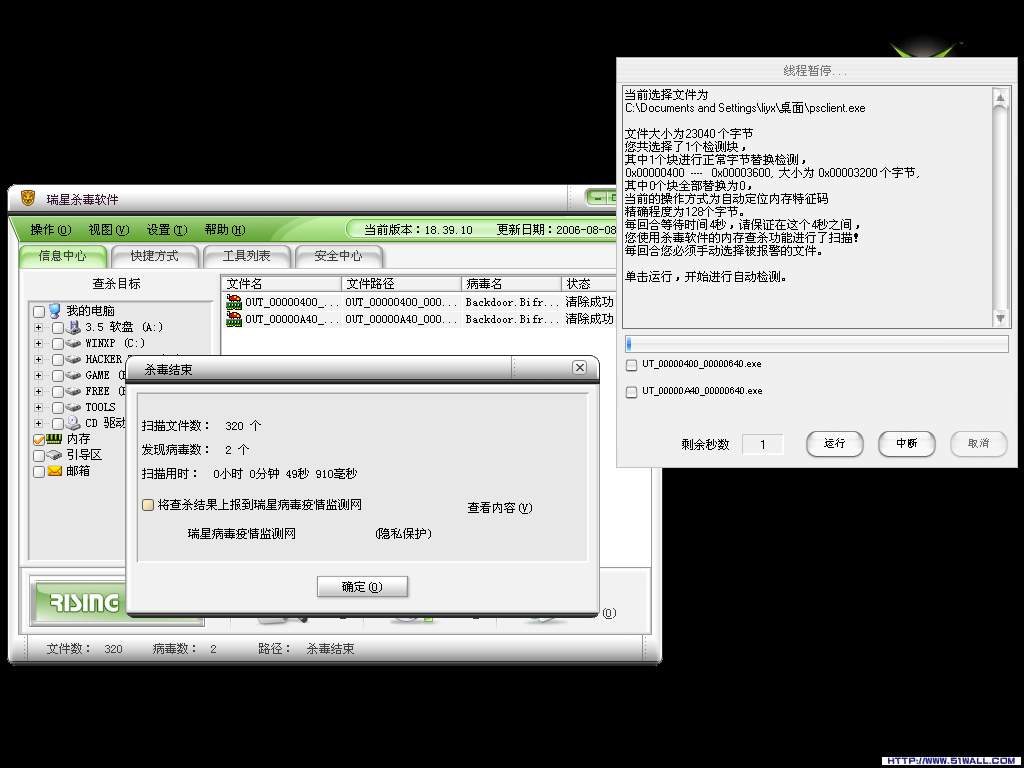Open the 瑞星病毒疫情监测网 link

242,534
